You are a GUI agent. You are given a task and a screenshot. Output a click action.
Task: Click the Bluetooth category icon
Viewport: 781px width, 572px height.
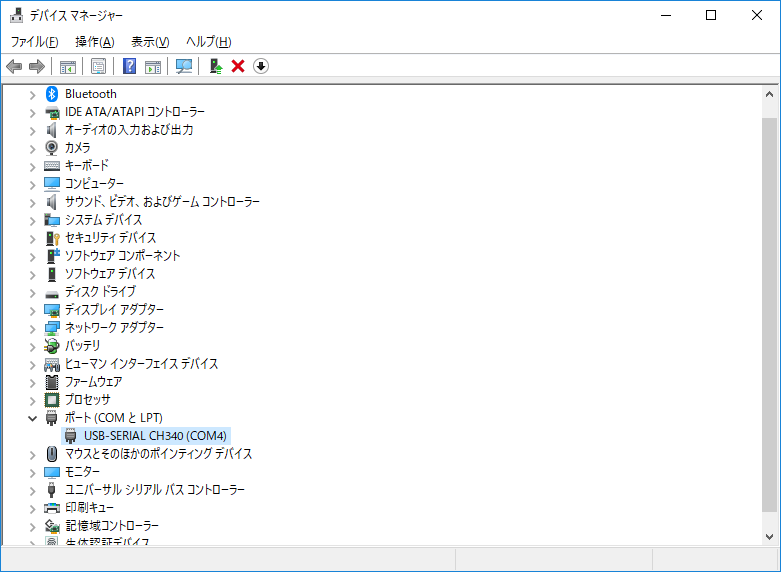[52, 94]
